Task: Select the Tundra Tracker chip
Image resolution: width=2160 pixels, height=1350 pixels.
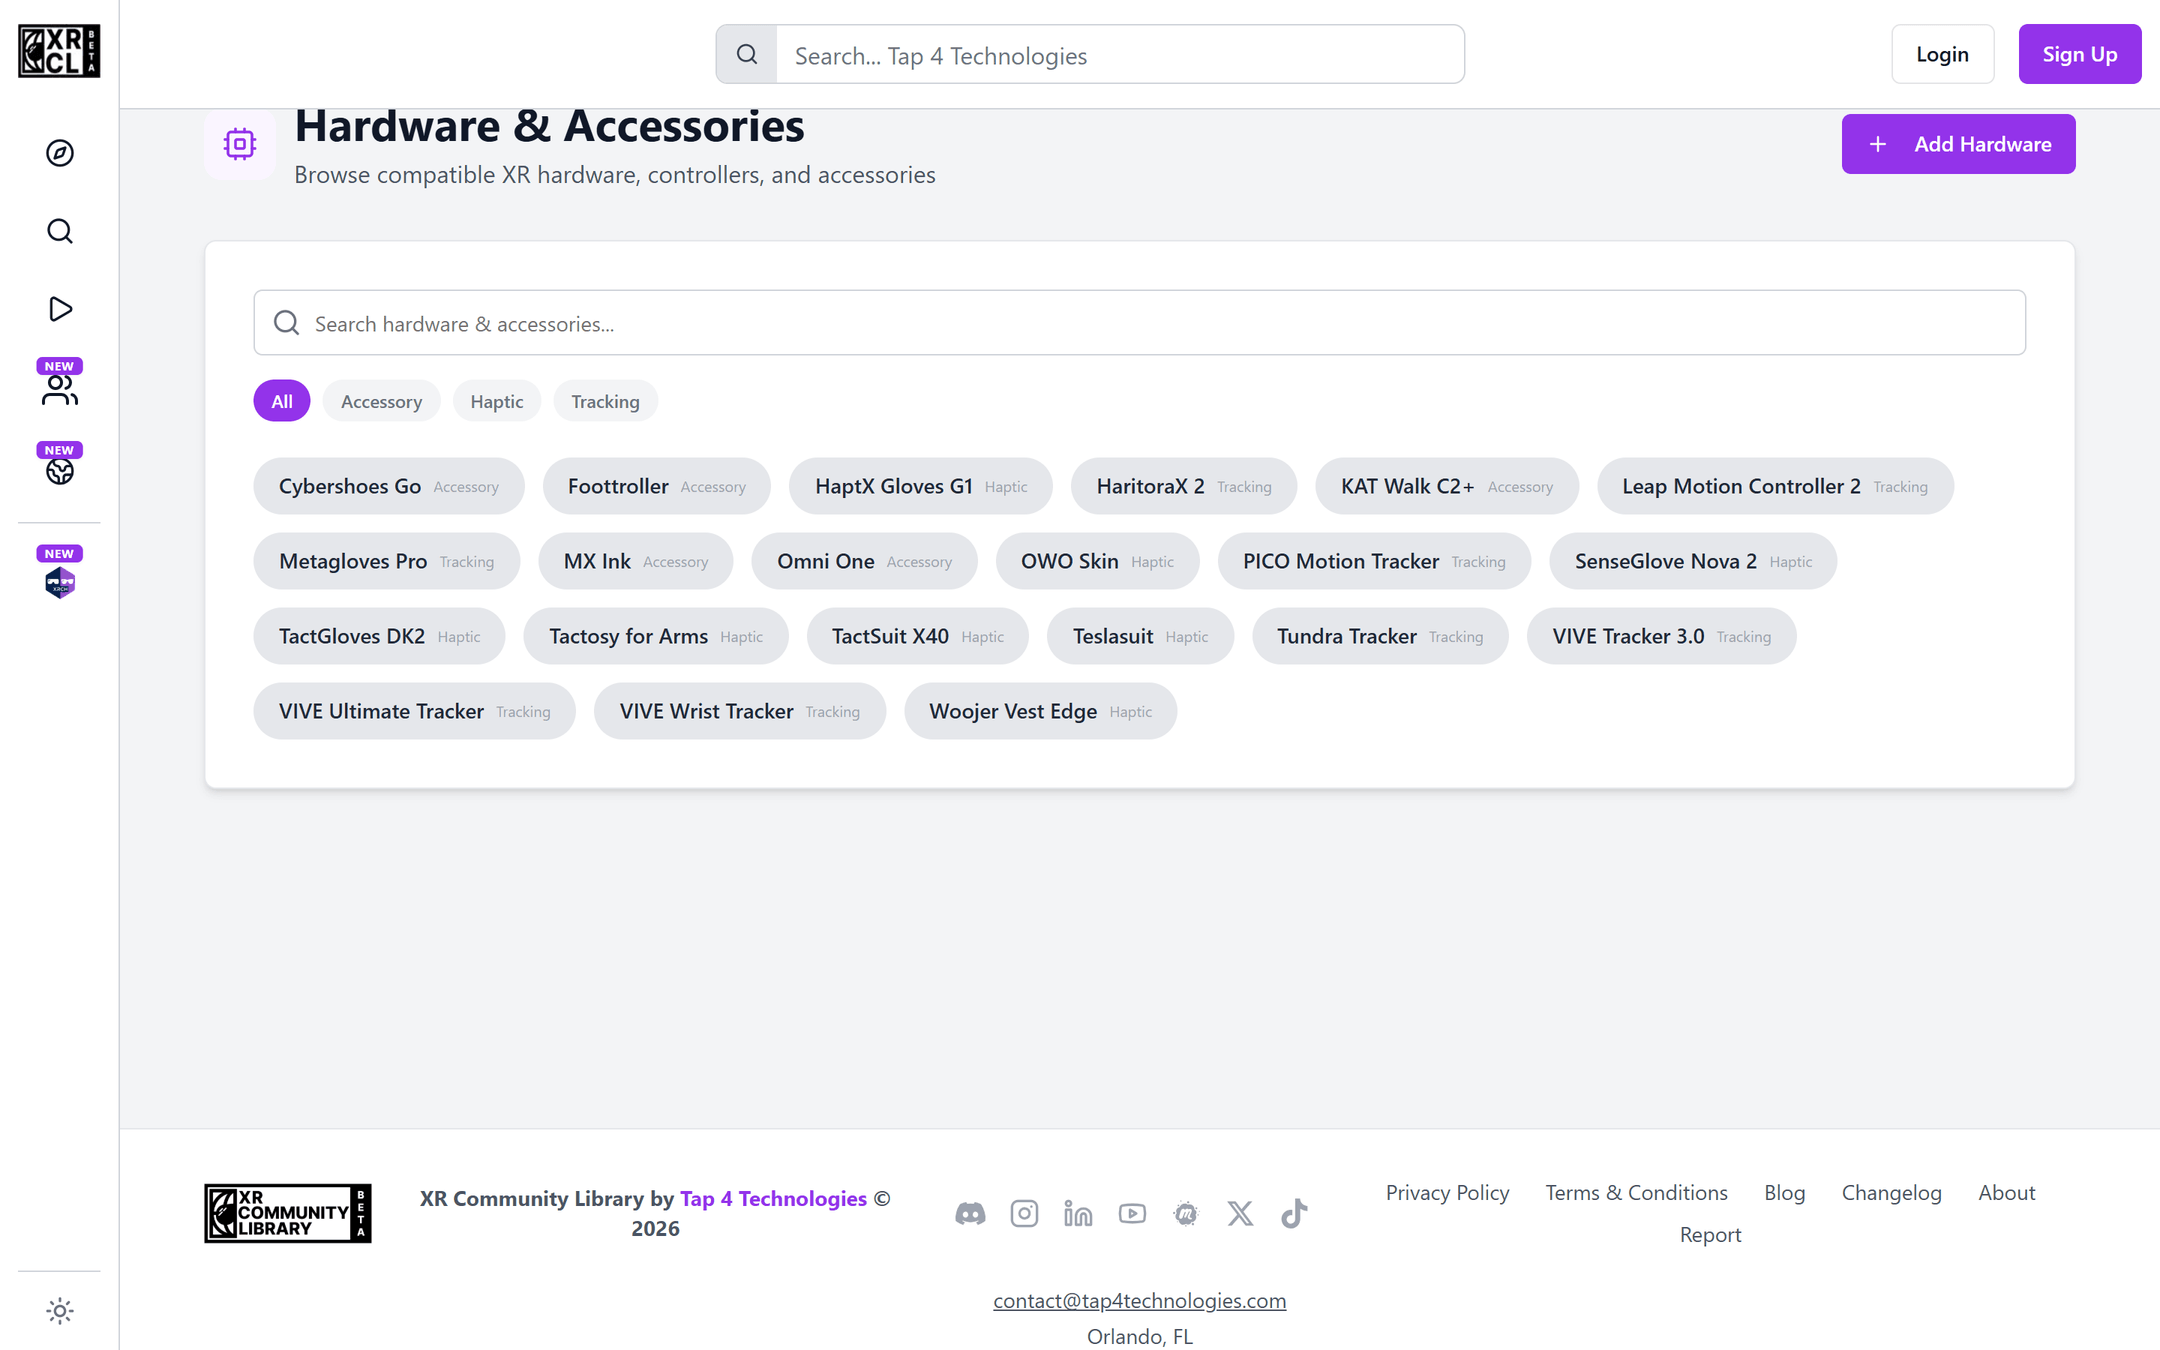Action: click(1380, 636)
